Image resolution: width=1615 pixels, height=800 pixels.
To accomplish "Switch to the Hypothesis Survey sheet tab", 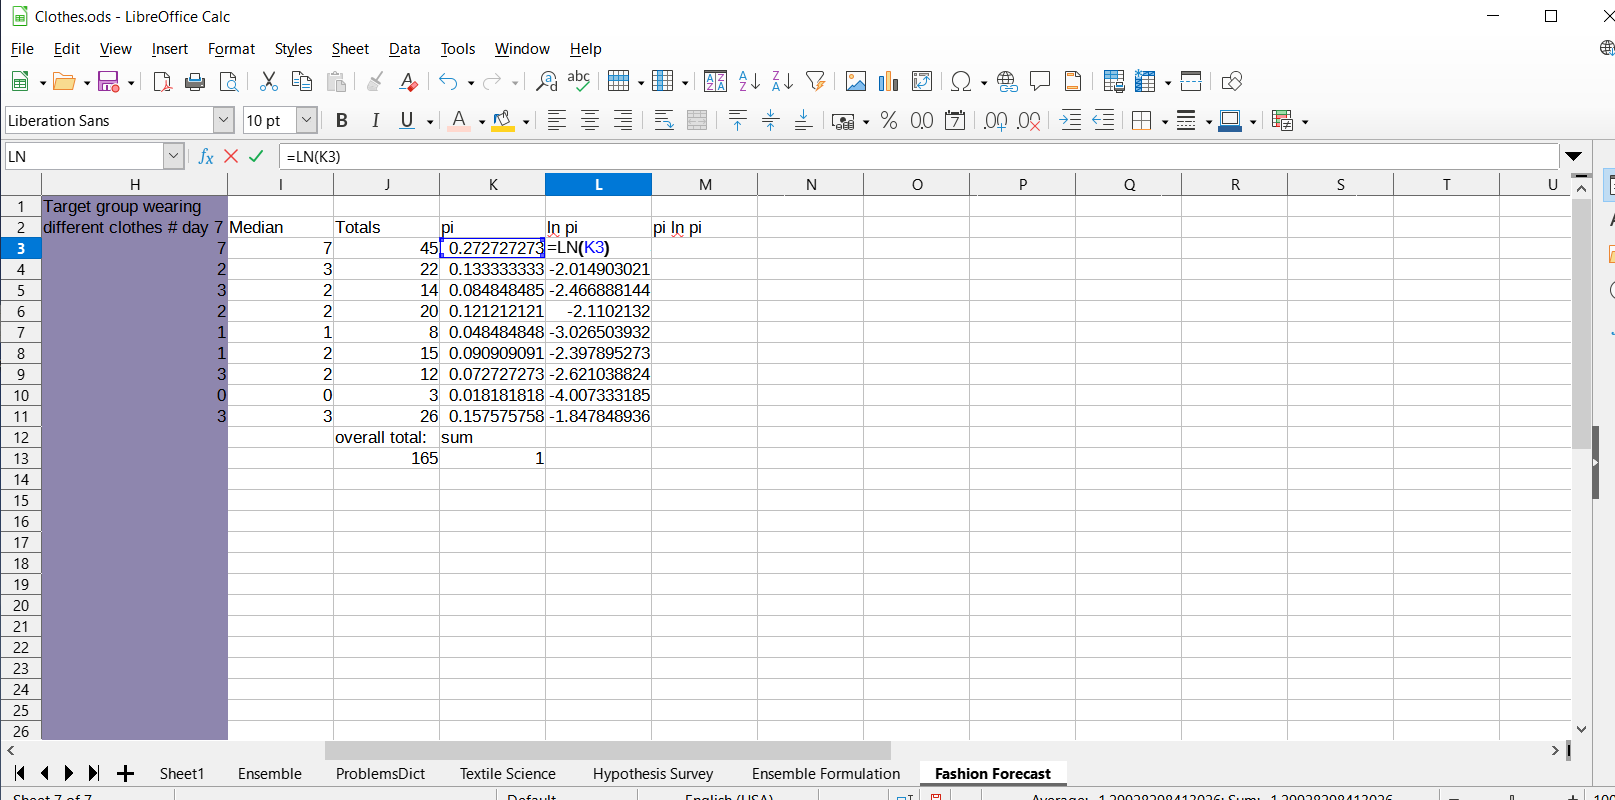I will (x=653, y=774).
